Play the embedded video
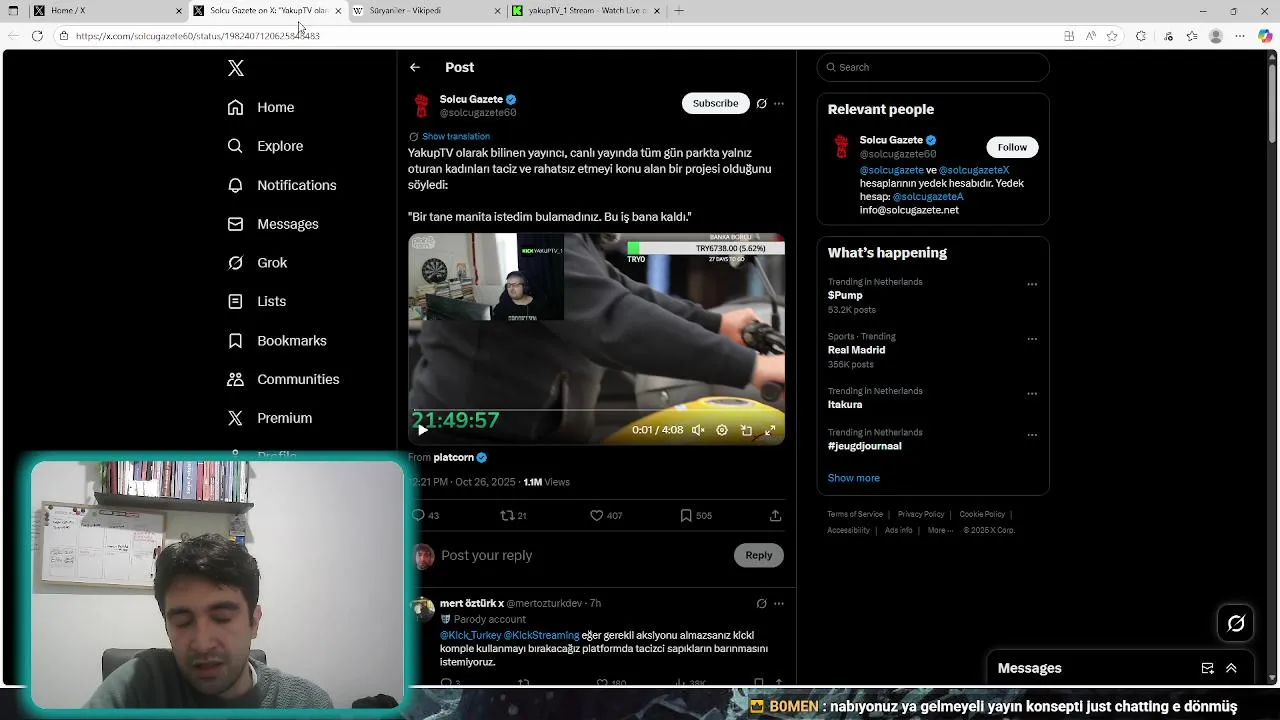Image resolution: width=1280 pixels, height=720 pixels. coord(422,430)
